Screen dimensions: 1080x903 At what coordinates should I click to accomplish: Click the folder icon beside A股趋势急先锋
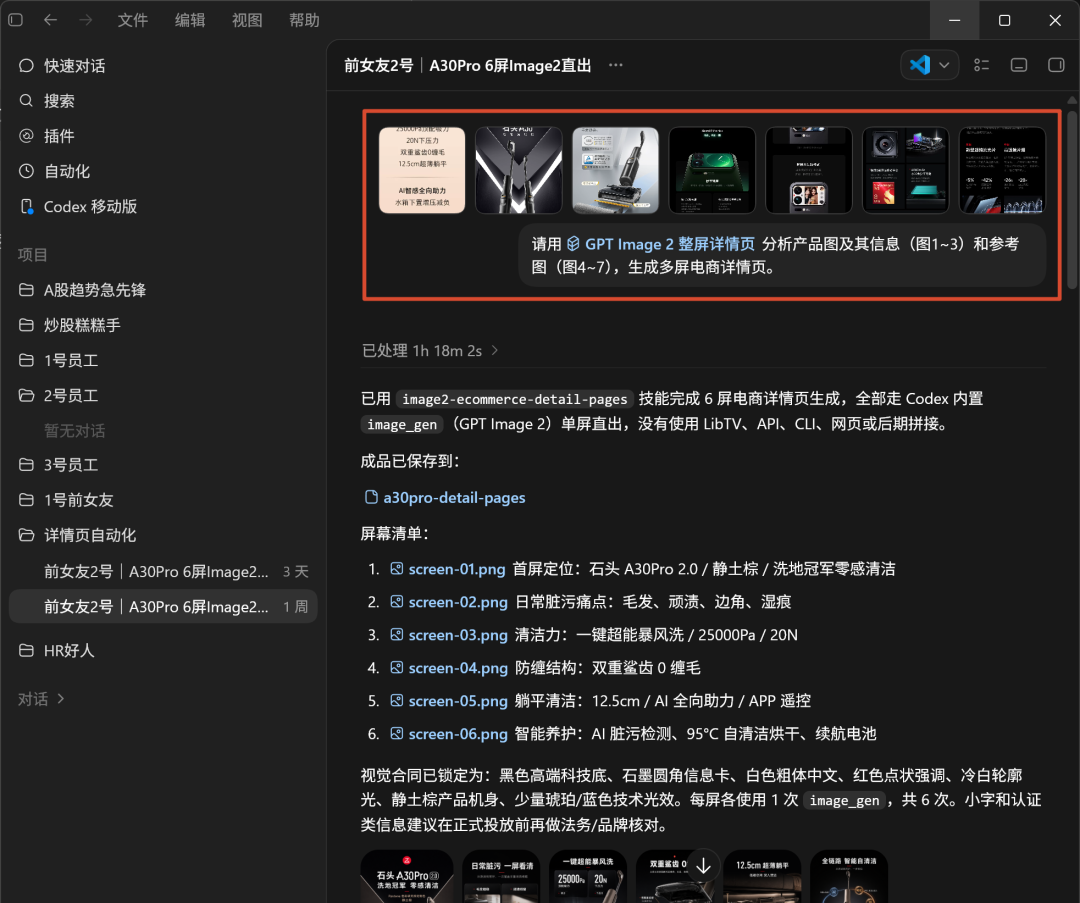point(26,289)
